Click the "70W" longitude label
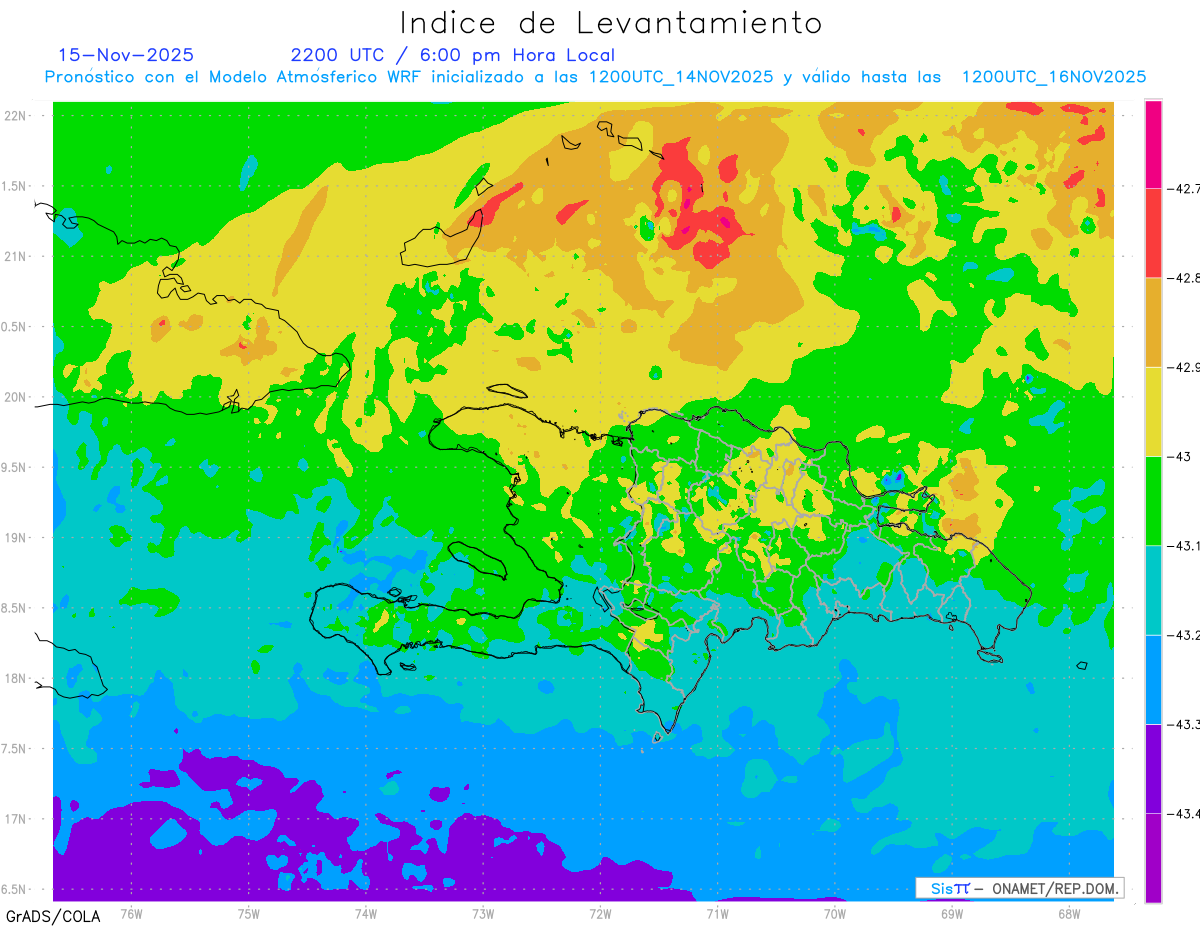The height and width of the screenshot is (927, 1200). [835, 914]
